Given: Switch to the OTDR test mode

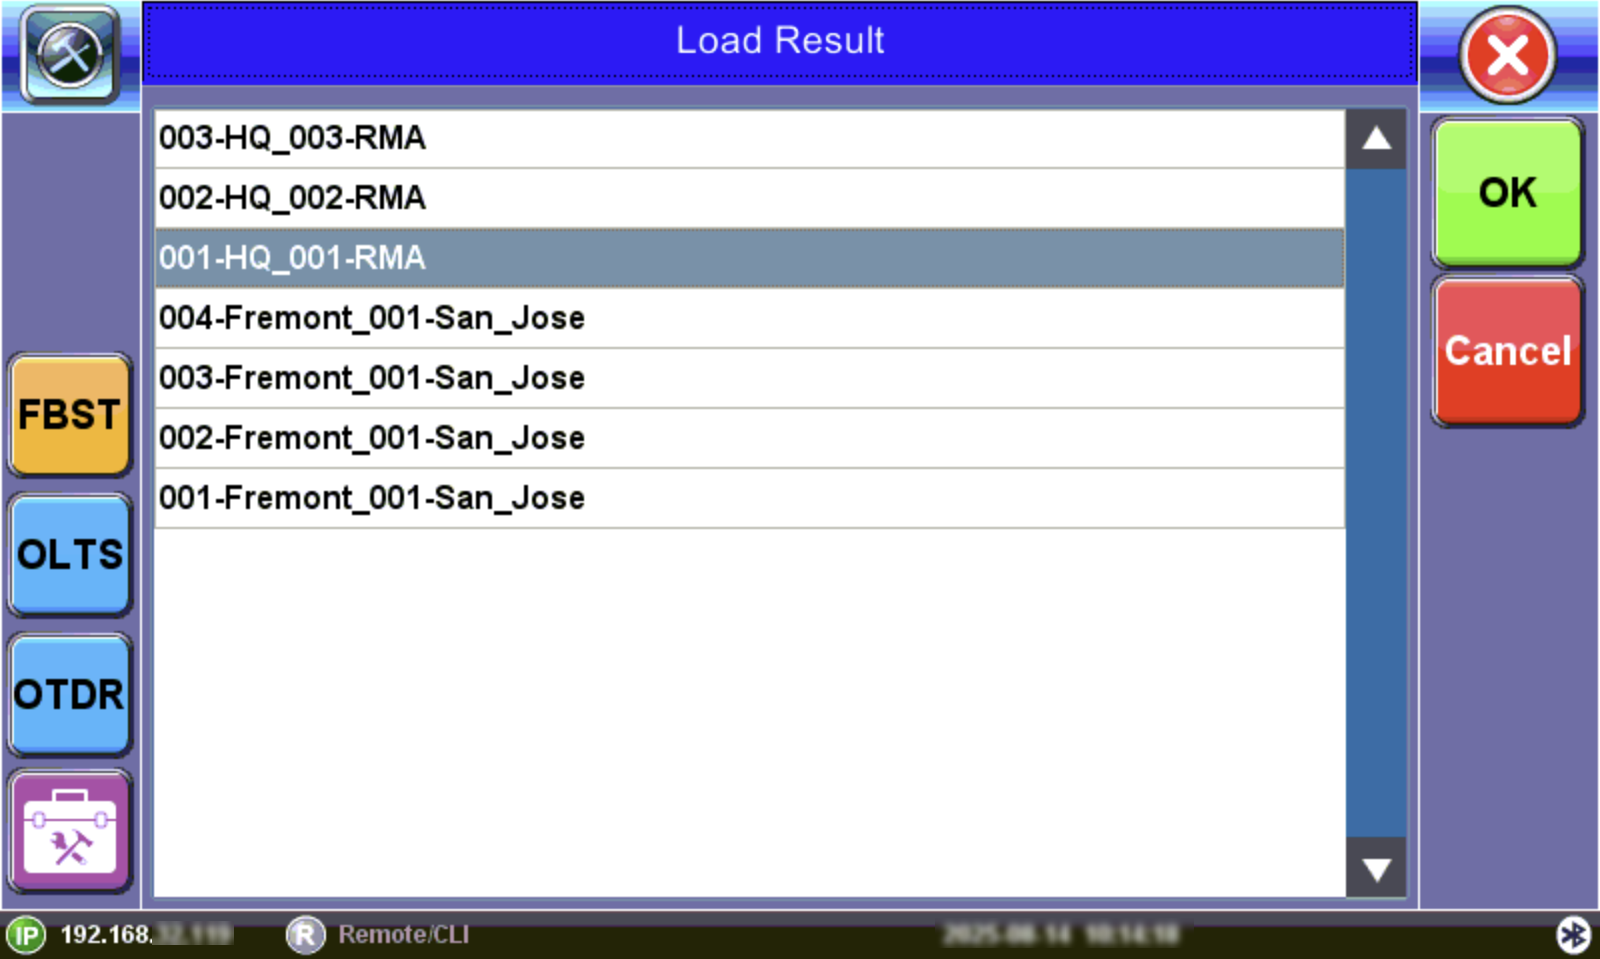Looking at the screenshot, I should 70,695.
